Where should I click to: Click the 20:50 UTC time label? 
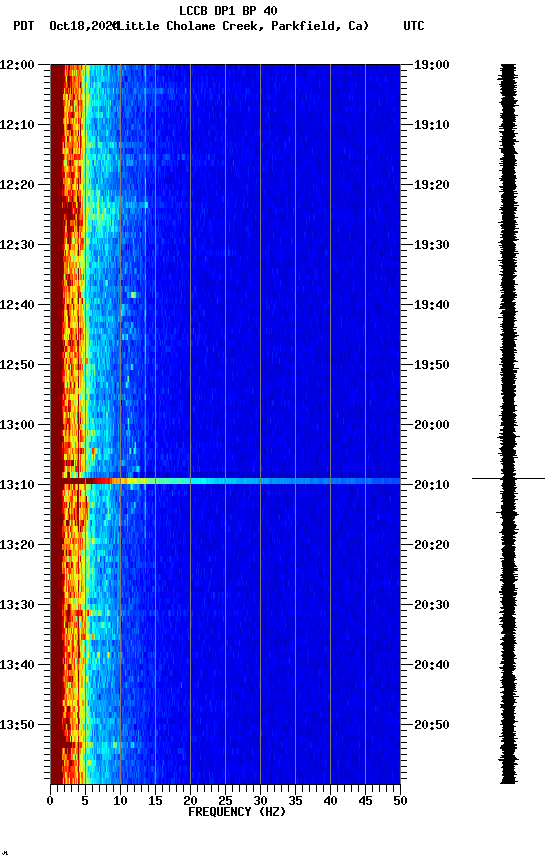(432, 726)
